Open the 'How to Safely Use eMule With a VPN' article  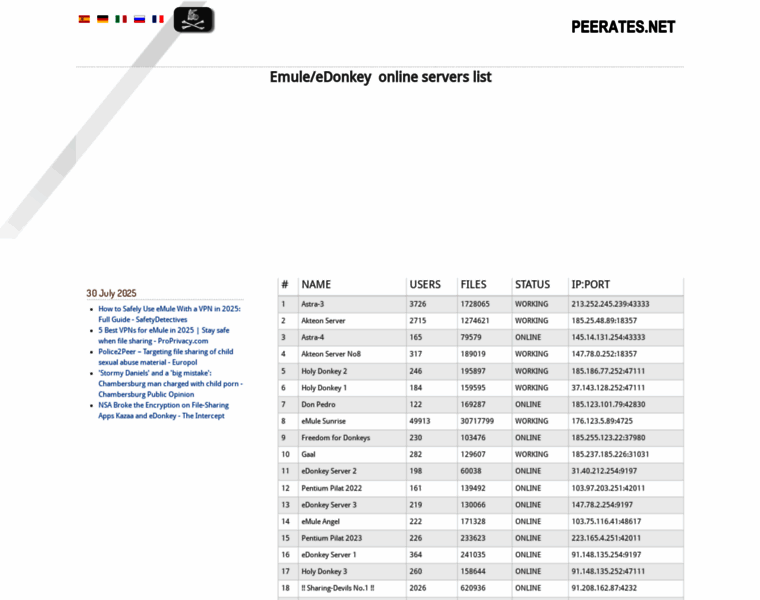pos(169,314)
